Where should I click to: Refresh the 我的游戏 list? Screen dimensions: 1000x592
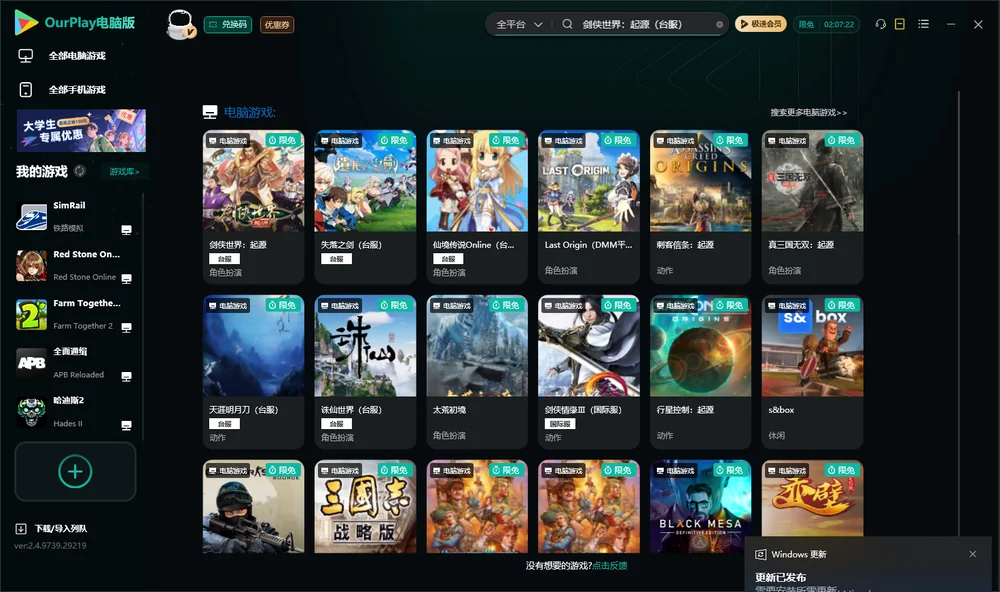[80, 171]
